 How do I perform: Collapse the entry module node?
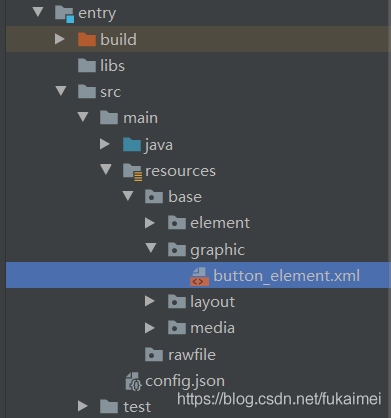pyautogui.click(x=38, y=12)
